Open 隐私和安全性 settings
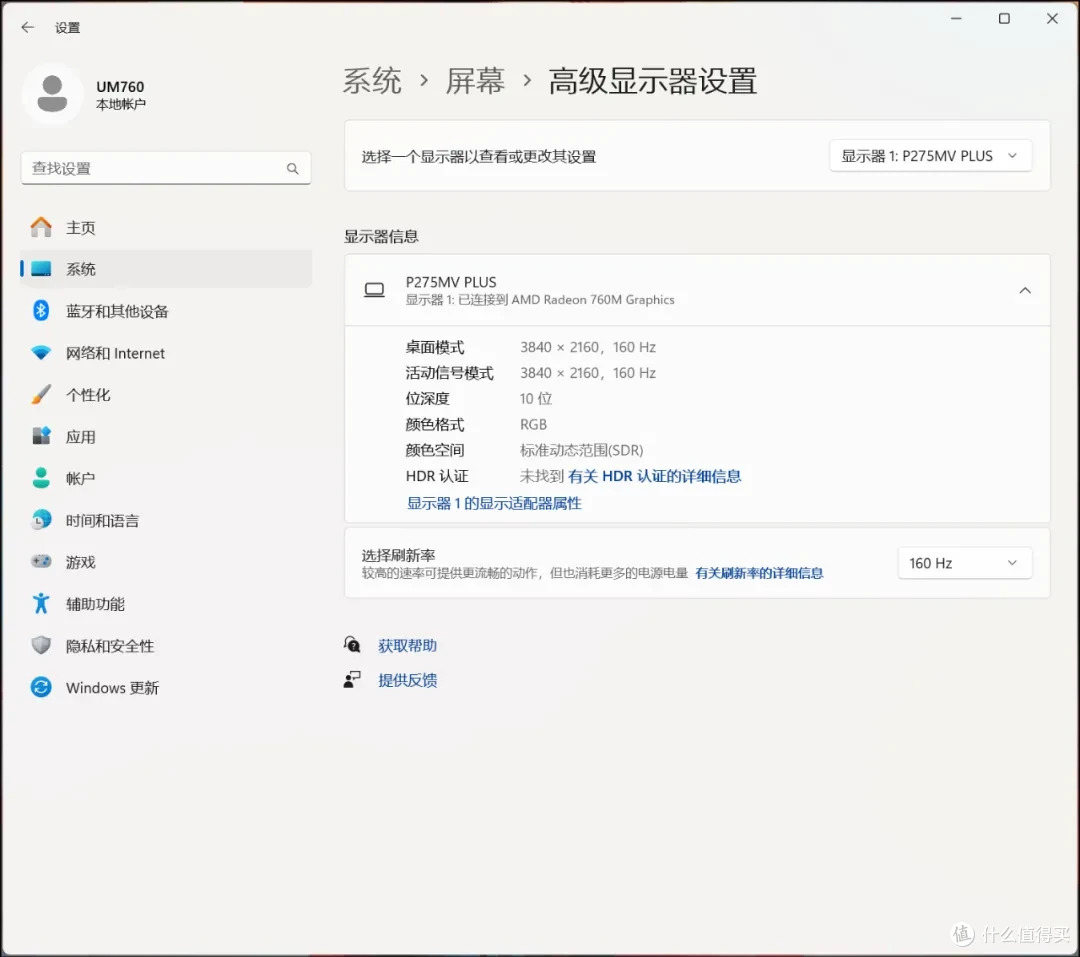 (166, 646)
